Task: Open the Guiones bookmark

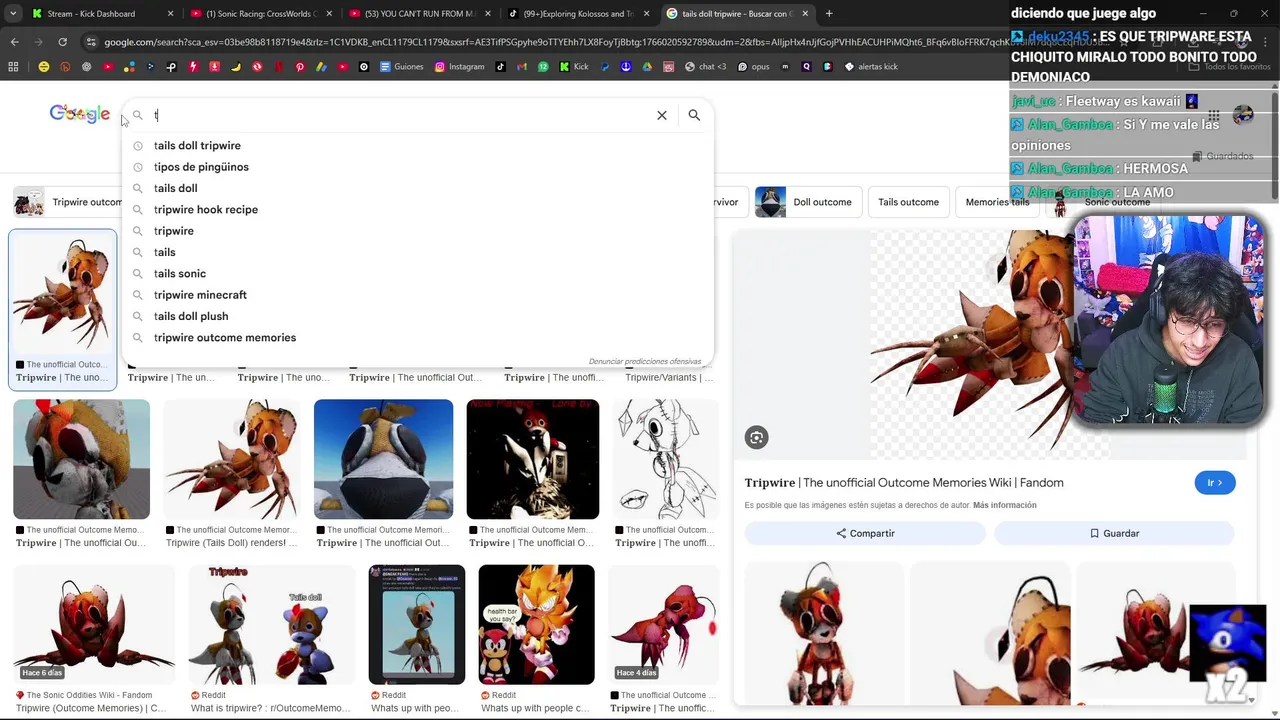Action: (x=400, y=67)
